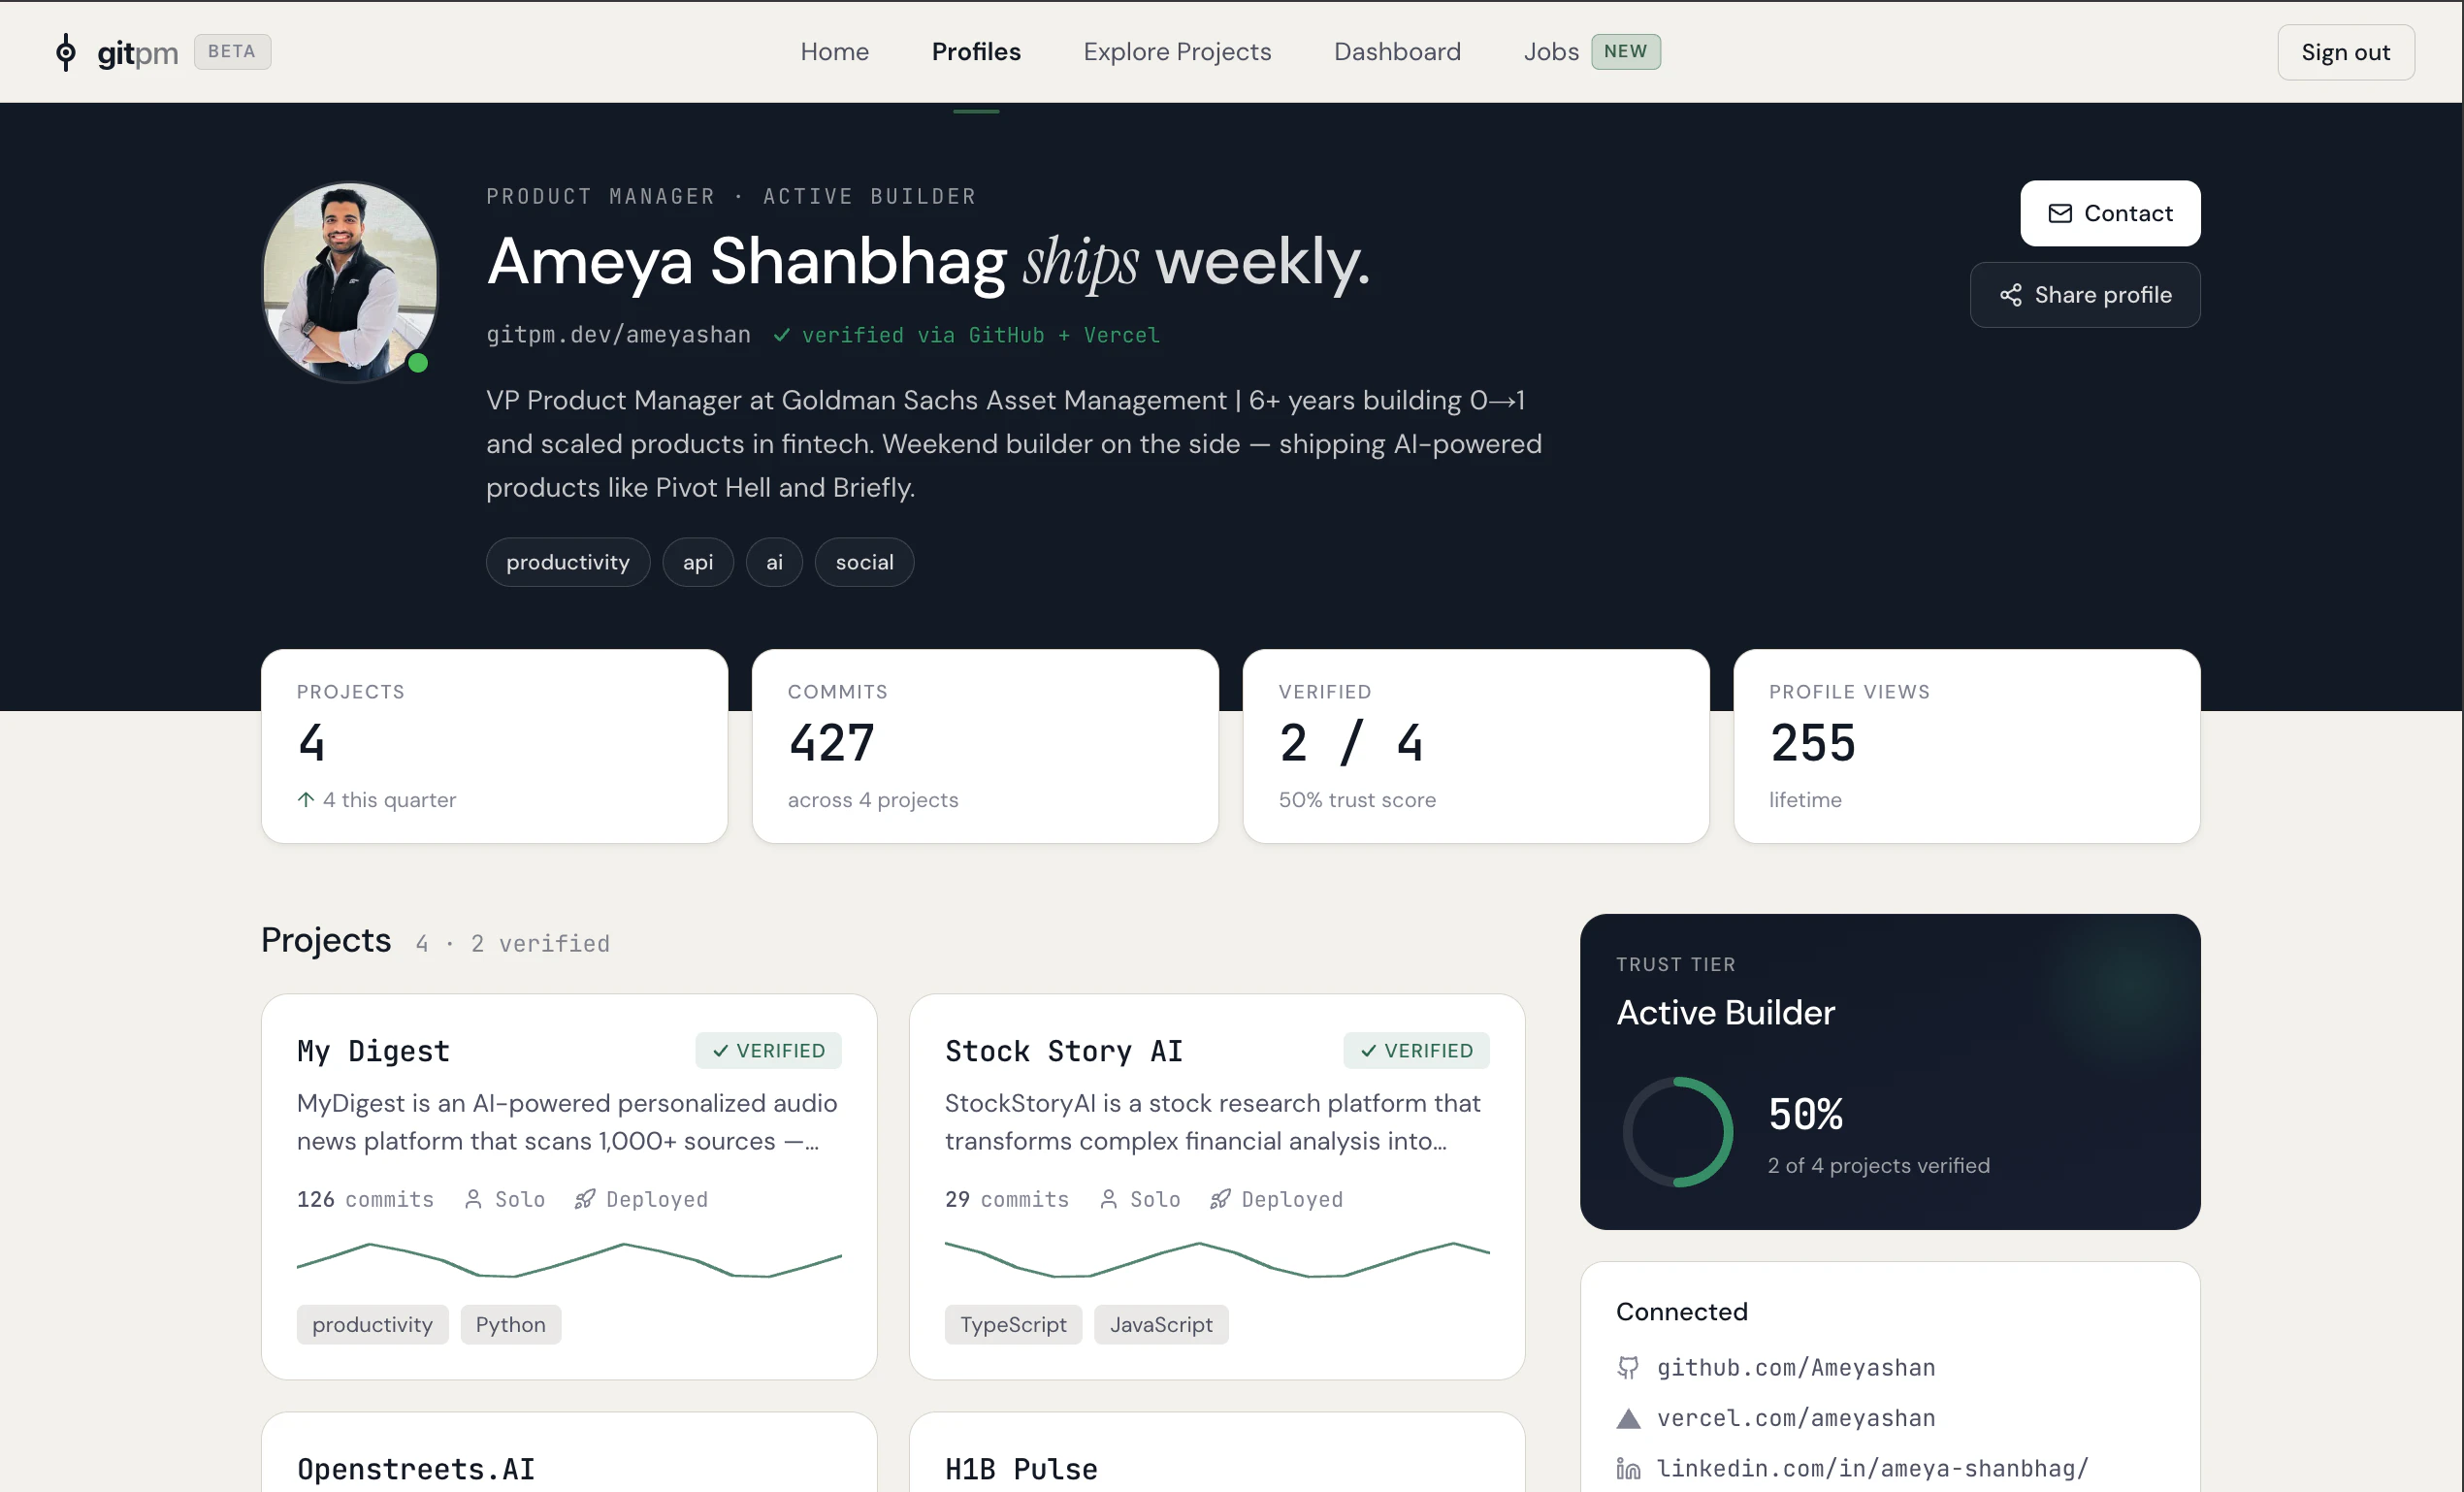The image size is (2464, 1492).
Task: Click the green verified checkmark under the profile name
Action: coord(781,335)
